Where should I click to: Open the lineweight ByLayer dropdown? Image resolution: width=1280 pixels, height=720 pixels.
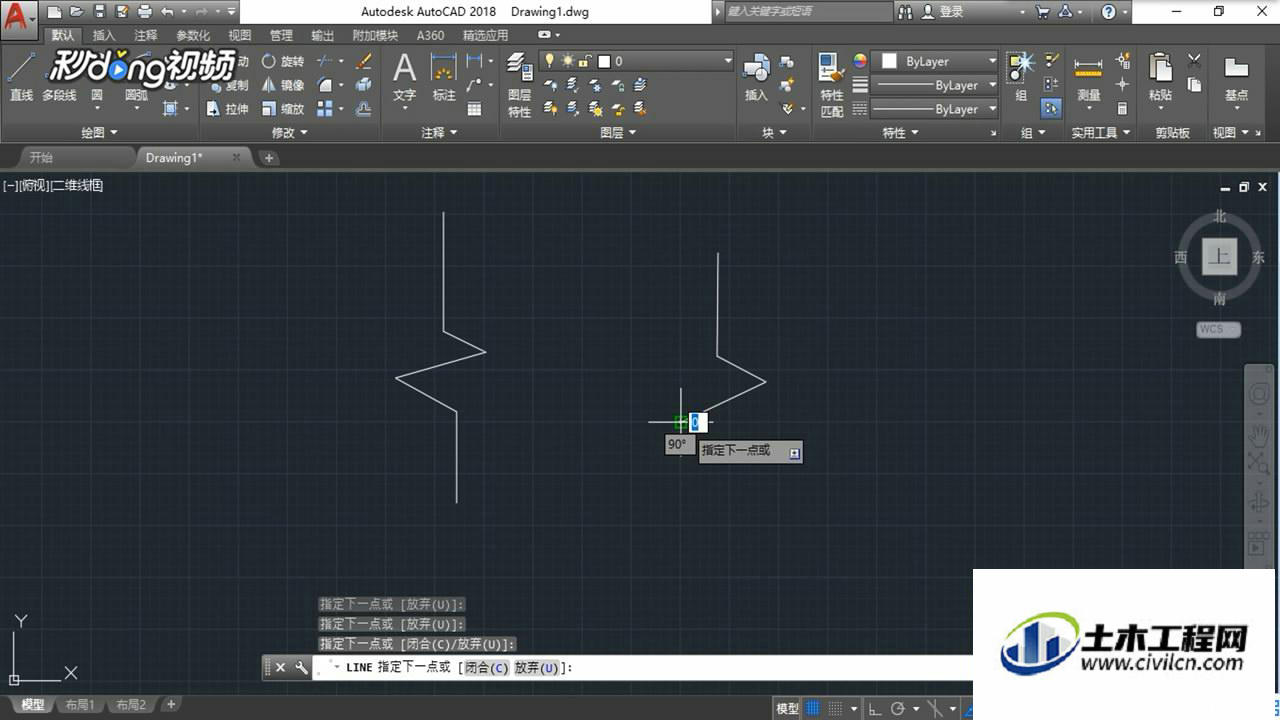click(x=936, y=85)
